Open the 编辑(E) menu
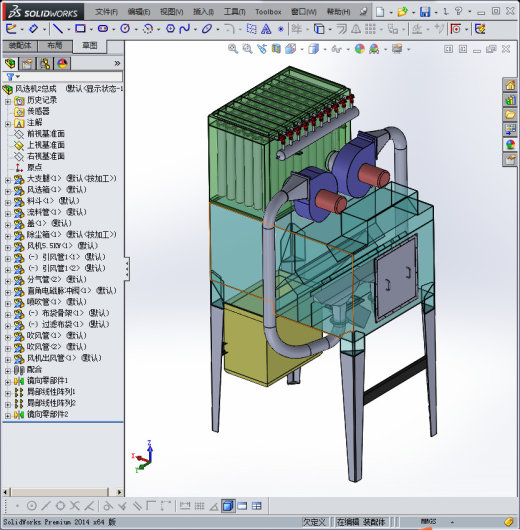This screenshot has height=530, width=520. tap(139, 12)
